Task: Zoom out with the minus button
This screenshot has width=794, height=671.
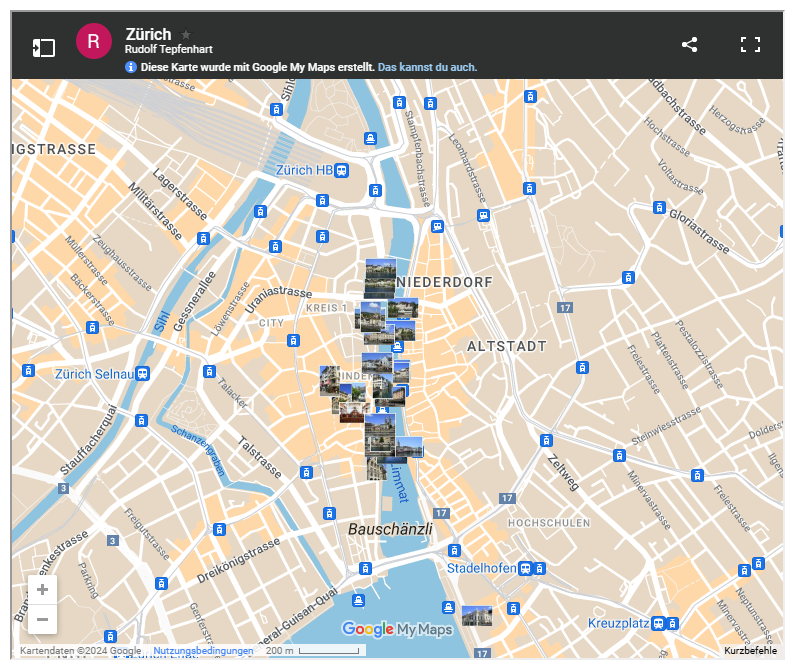Action: pos(42,620)
